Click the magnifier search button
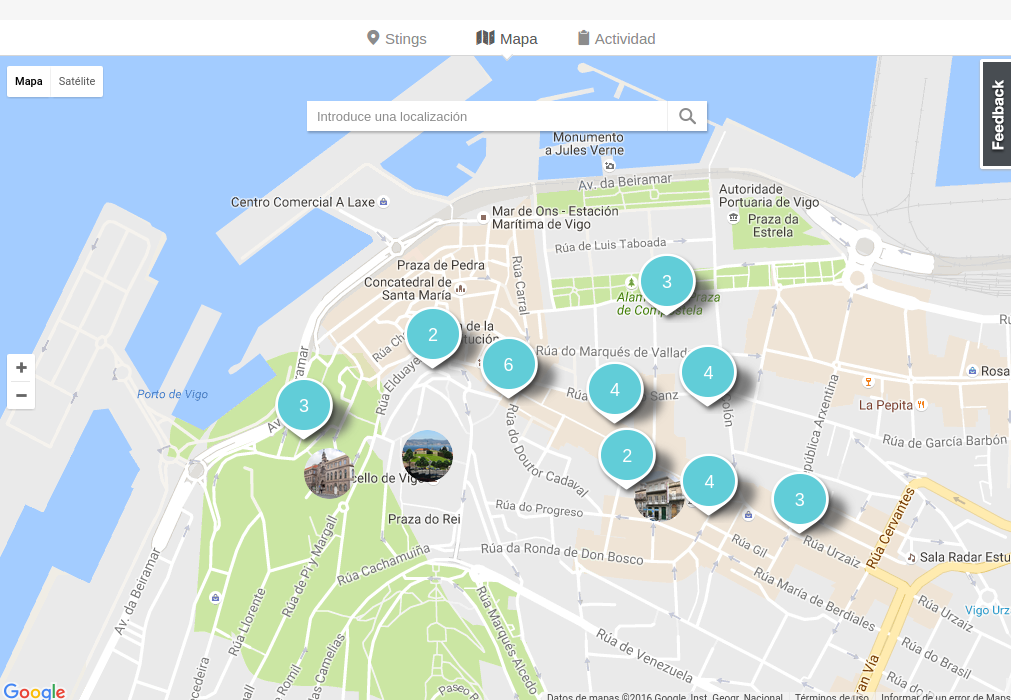 [687, 116]
